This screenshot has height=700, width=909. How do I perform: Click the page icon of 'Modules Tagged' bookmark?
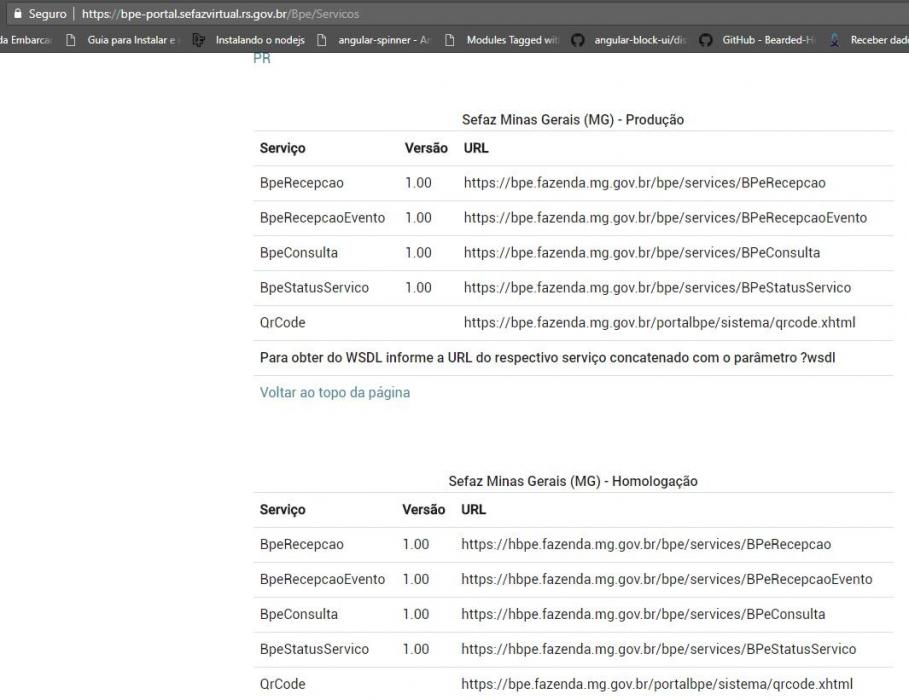(449, 40)
